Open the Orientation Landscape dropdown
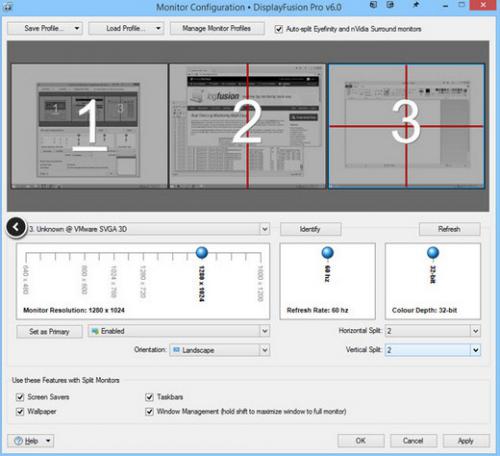The image size is (500, 456). point(220,350)
